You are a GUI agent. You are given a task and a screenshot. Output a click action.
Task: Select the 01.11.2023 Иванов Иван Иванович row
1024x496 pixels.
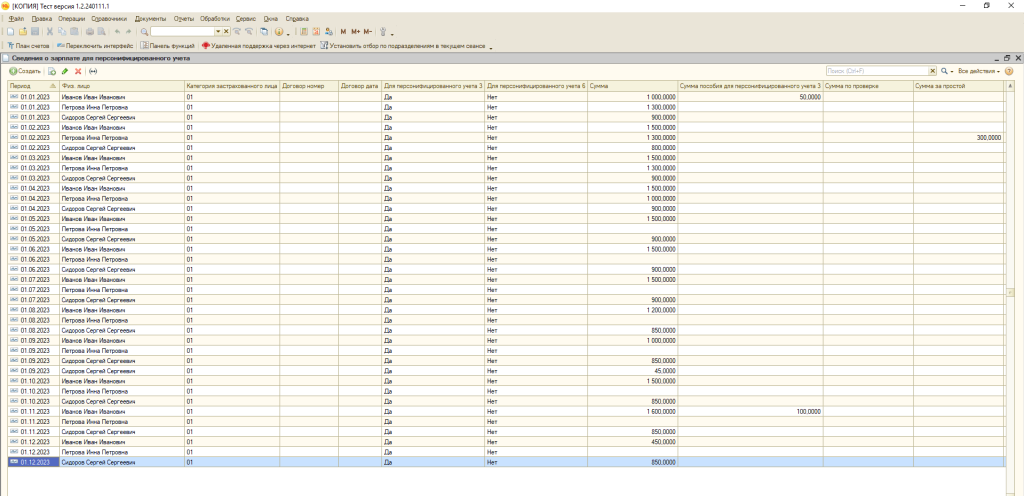[93, 411]
